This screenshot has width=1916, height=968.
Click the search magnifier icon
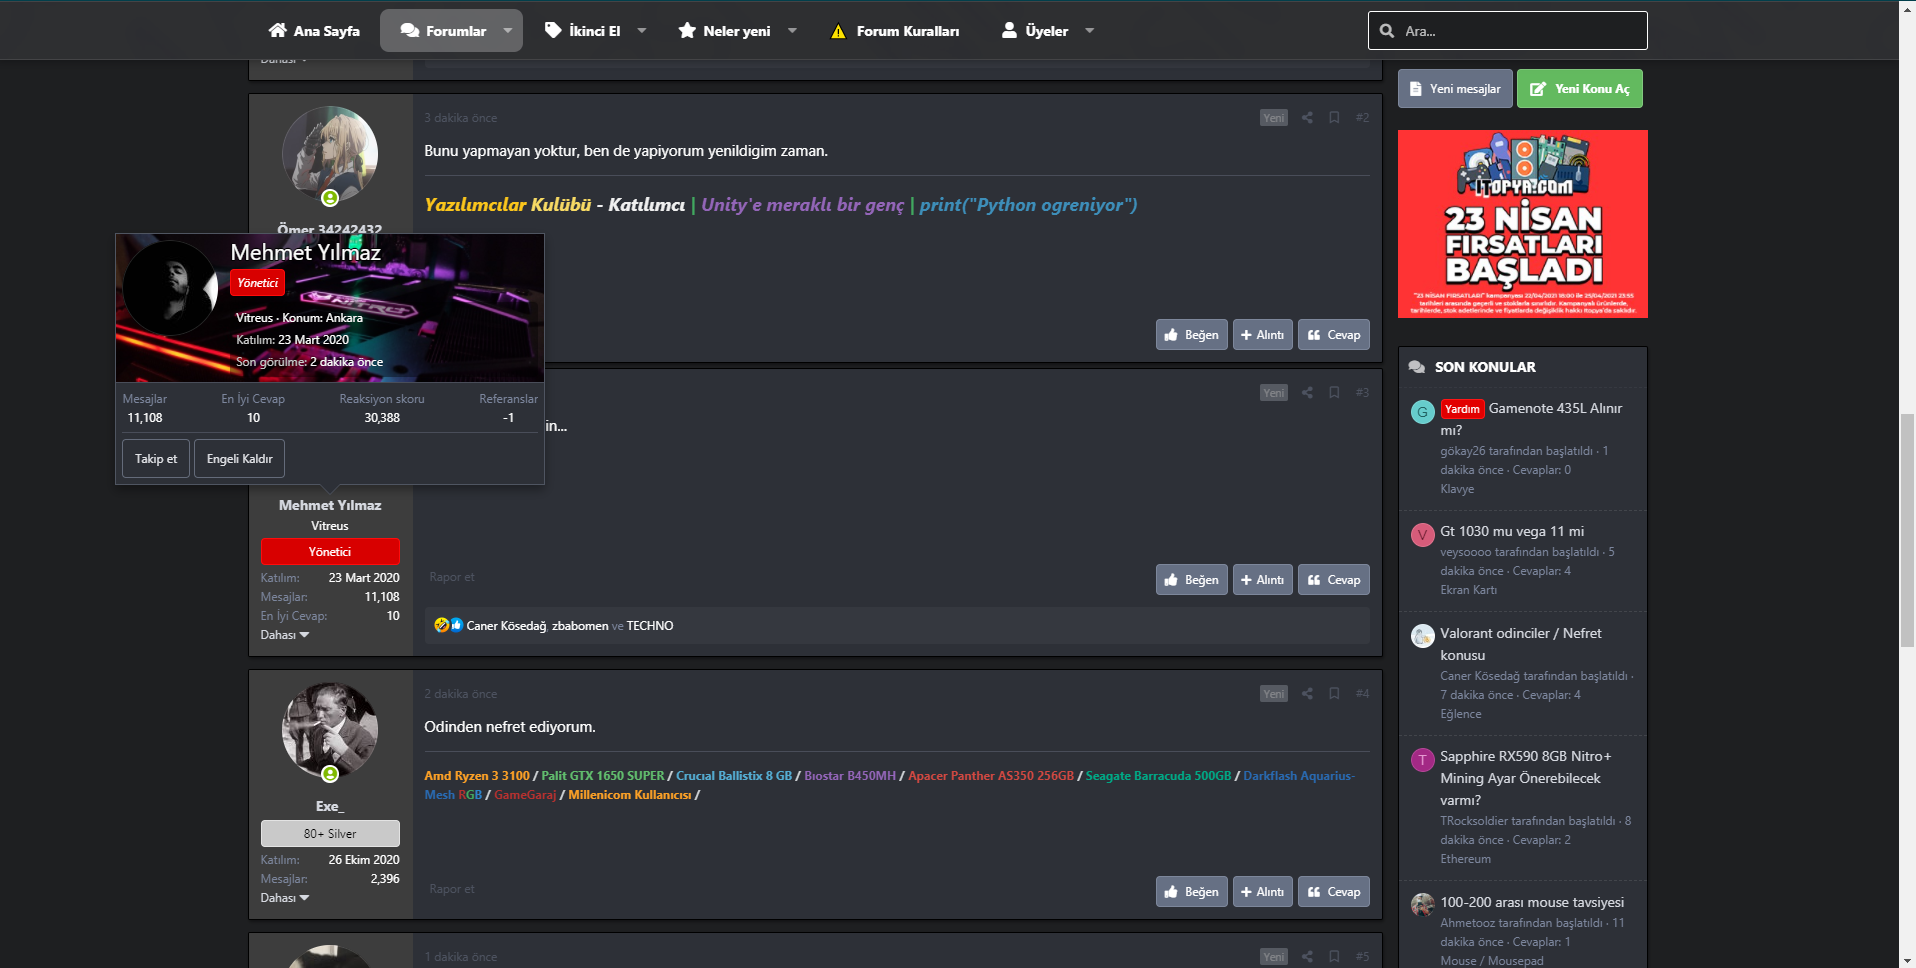point(1387,31)
